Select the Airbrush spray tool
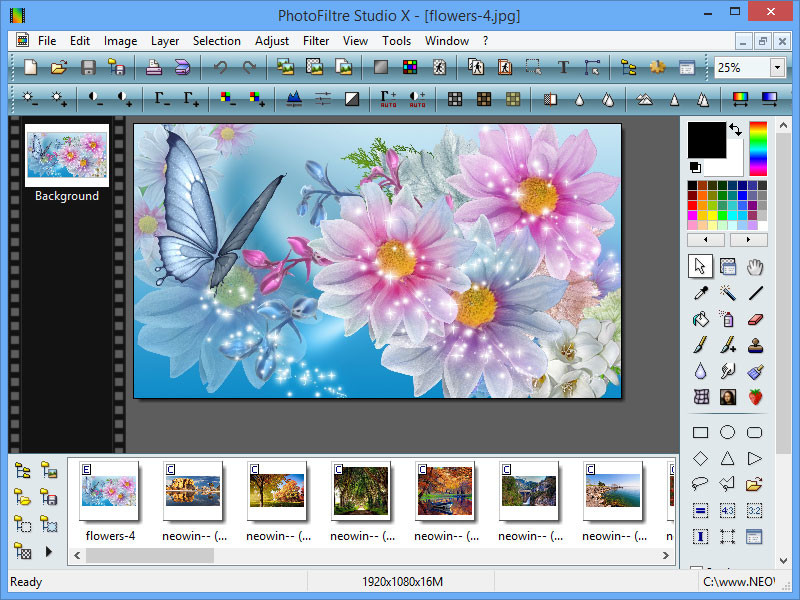This screenshot has height=600, width=800. click(x=727, y=320)
